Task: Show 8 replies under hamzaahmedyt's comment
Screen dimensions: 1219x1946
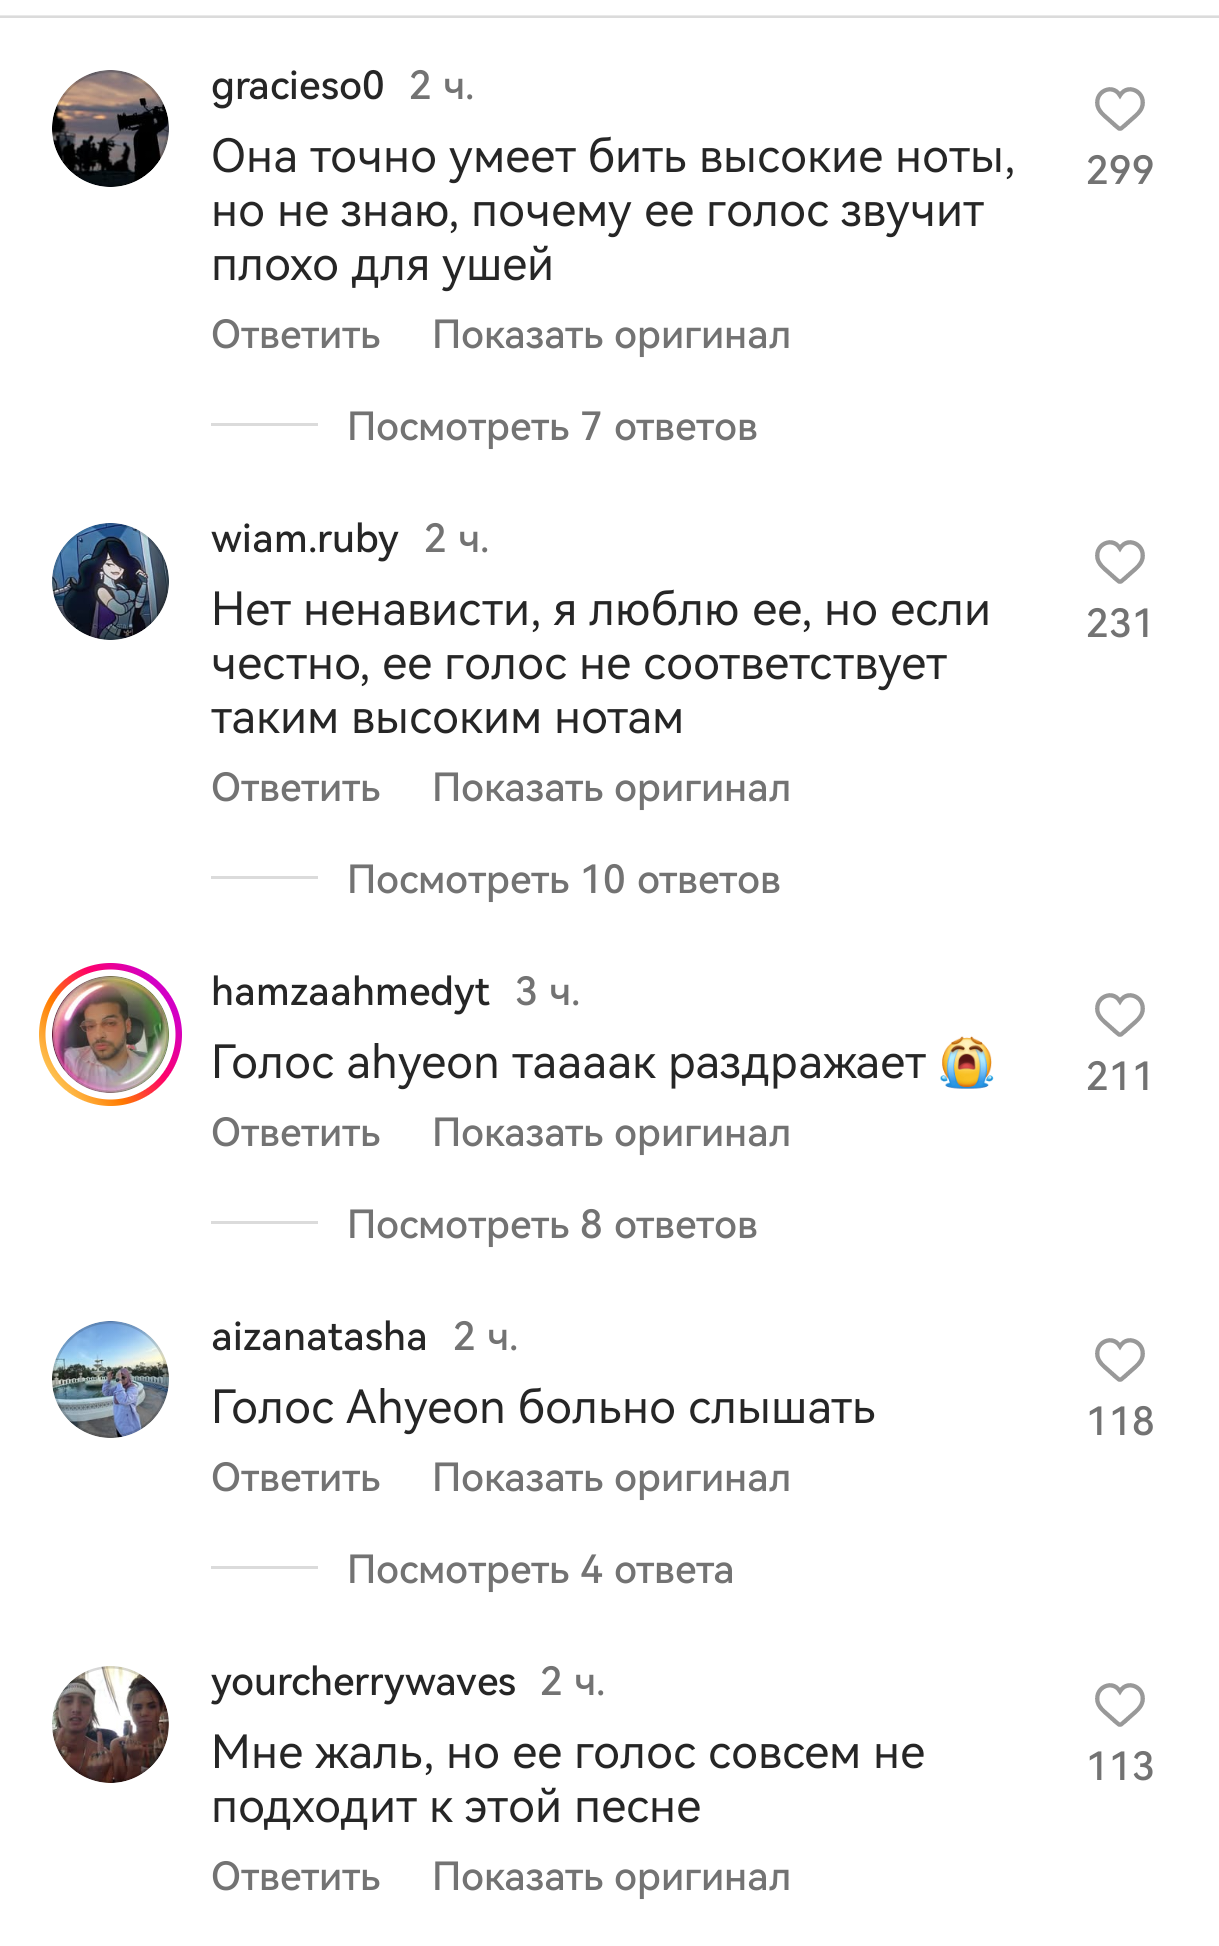Action: pos(552,1225)
